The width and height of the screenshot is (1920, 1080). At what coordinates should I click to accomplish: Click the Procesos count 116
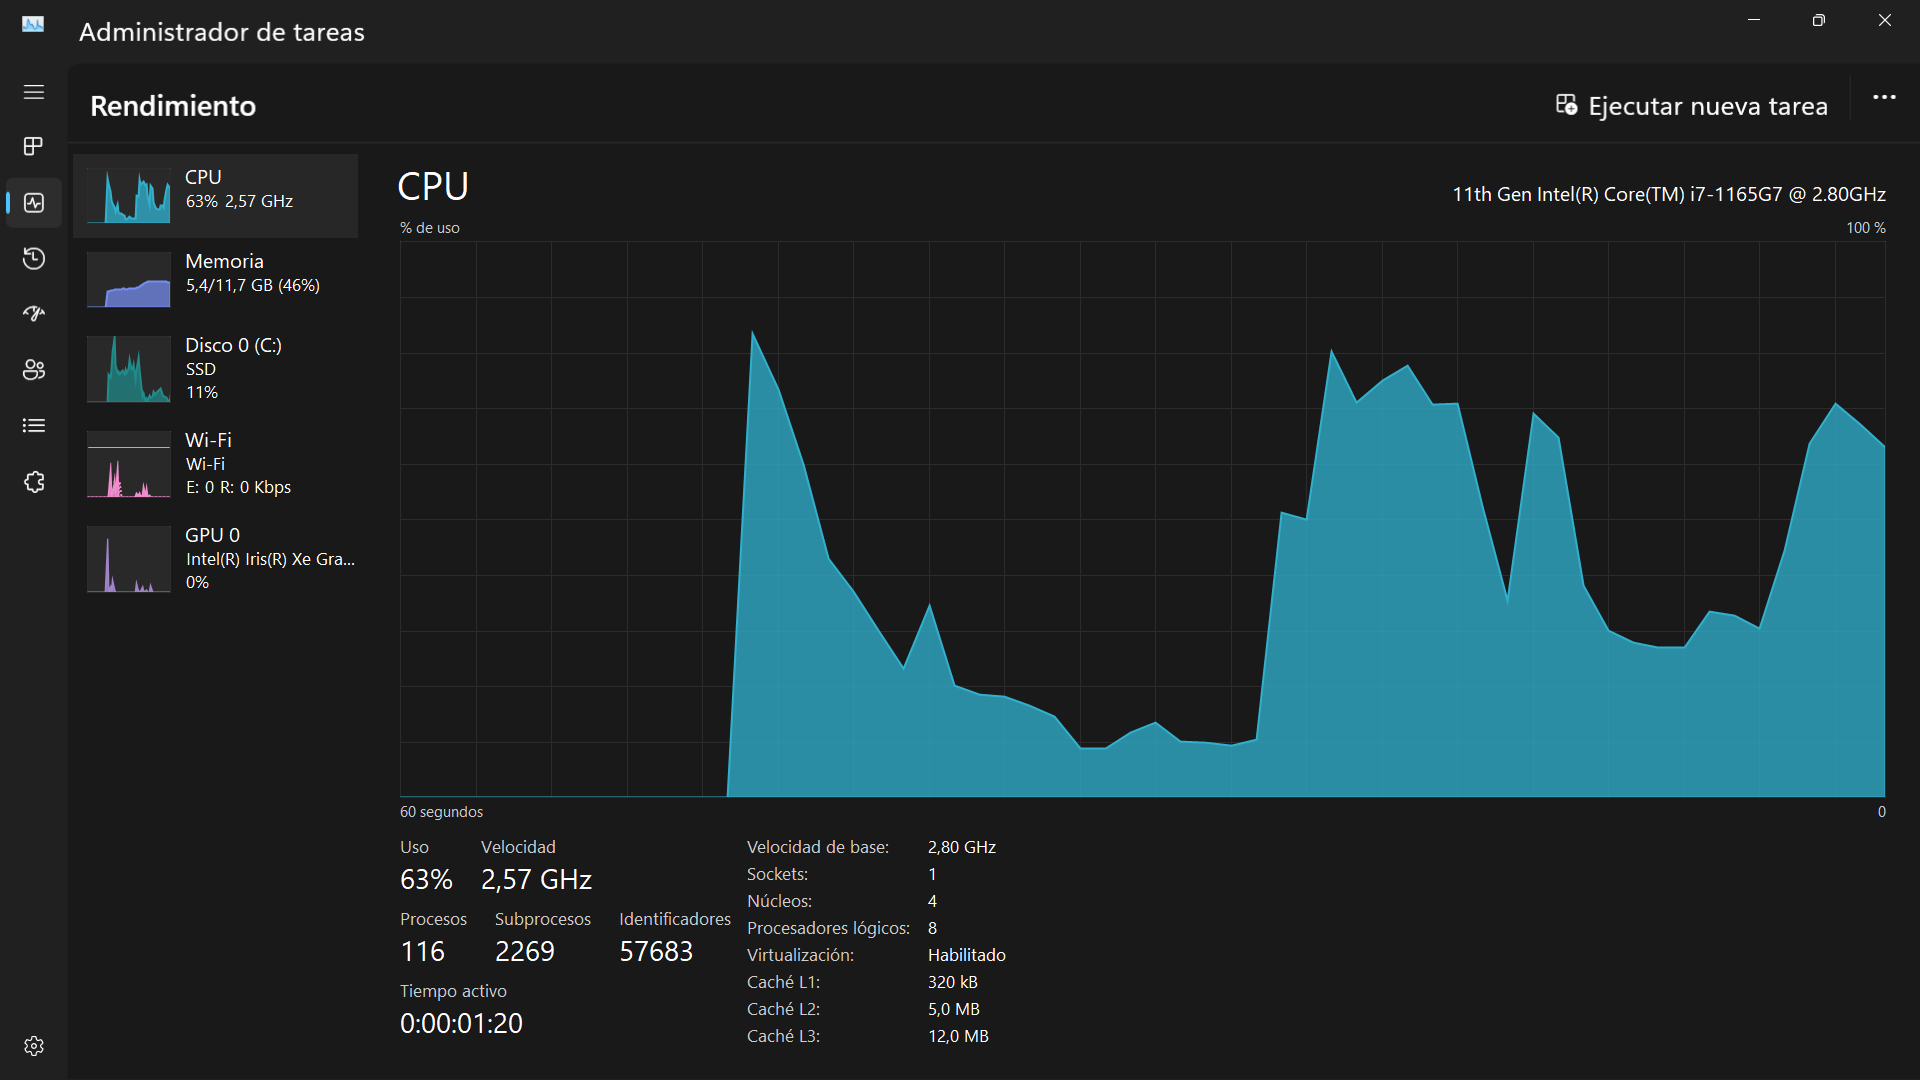(422, 952)
